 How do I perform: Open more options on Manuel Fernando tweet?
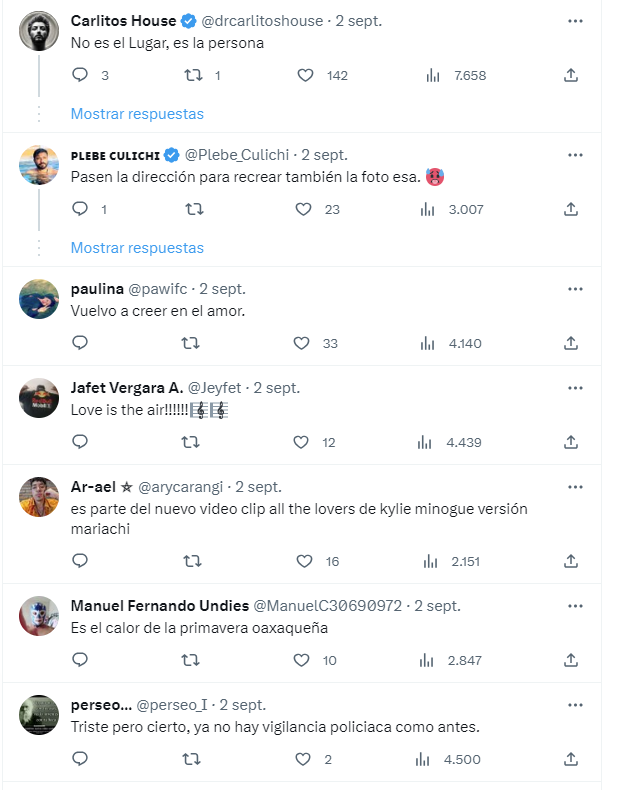point(575,606)
